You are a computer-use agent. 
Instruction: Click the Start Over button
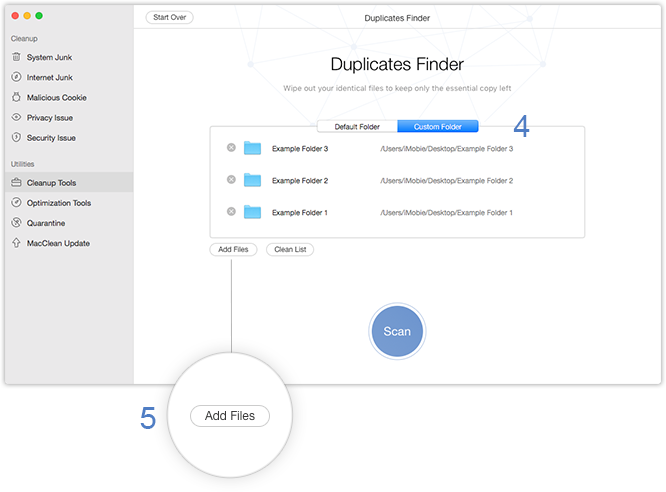(169, 17)
